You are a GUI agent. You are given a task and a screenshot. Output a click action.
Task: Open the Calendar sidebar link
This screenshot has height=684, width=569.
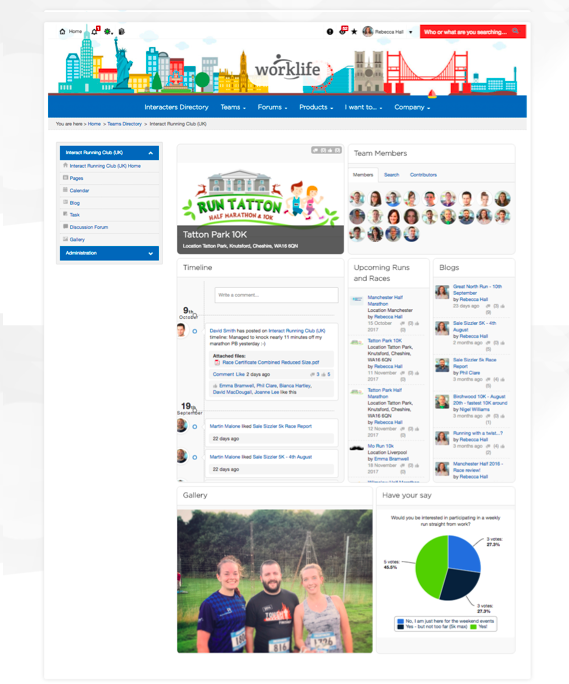click(79, 191)
